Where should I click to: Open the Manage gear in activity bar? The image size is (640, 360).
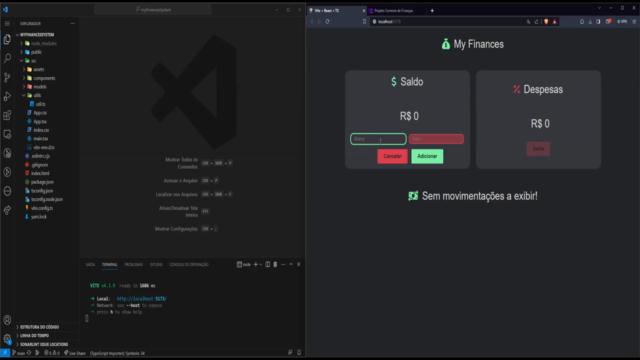pyautogui.click(x=7, y=338)
